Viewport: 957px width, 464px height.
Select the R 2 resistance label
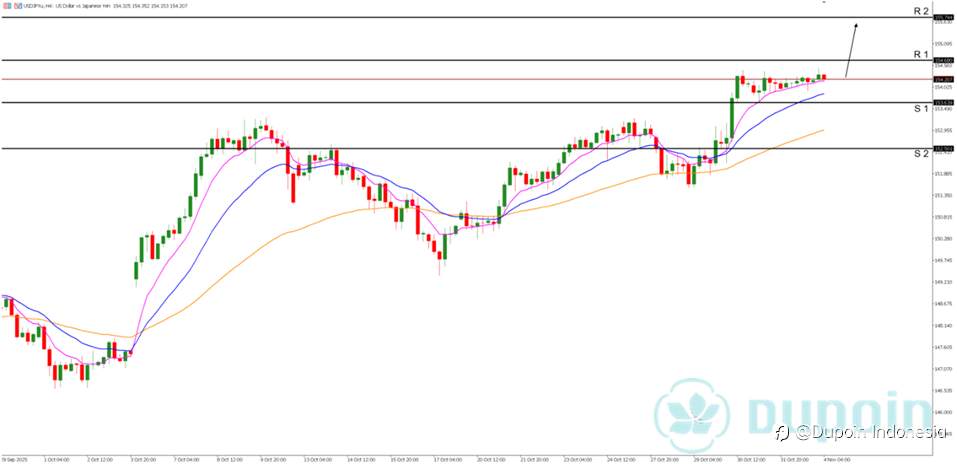[921, 11]
